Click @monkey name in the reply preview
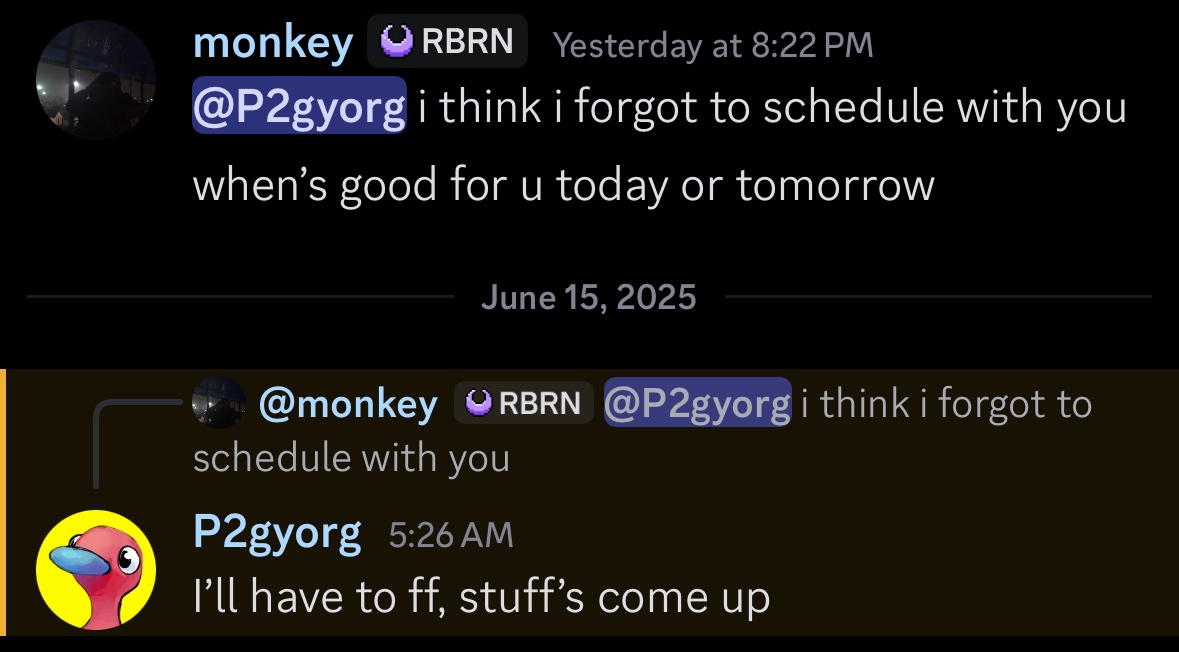 (348, 405)
